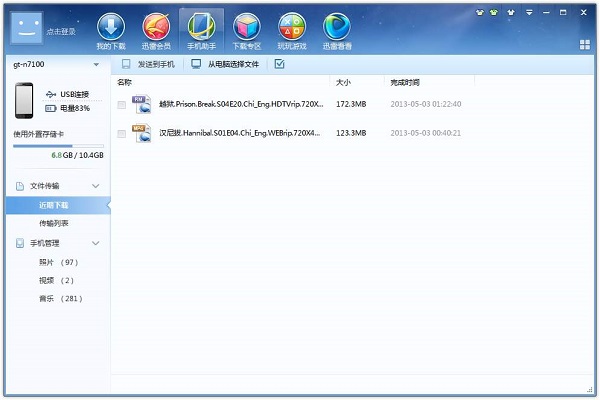Expand the gt-n7100 device dropdown
The width and height of the screenshot is (600, 400).
[96, 65]
